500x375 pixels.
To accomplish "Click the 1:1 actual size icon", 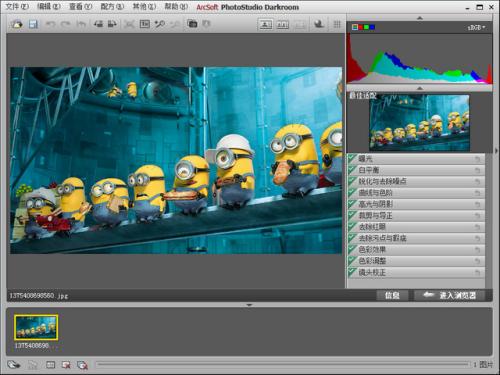I will [144, 24].
